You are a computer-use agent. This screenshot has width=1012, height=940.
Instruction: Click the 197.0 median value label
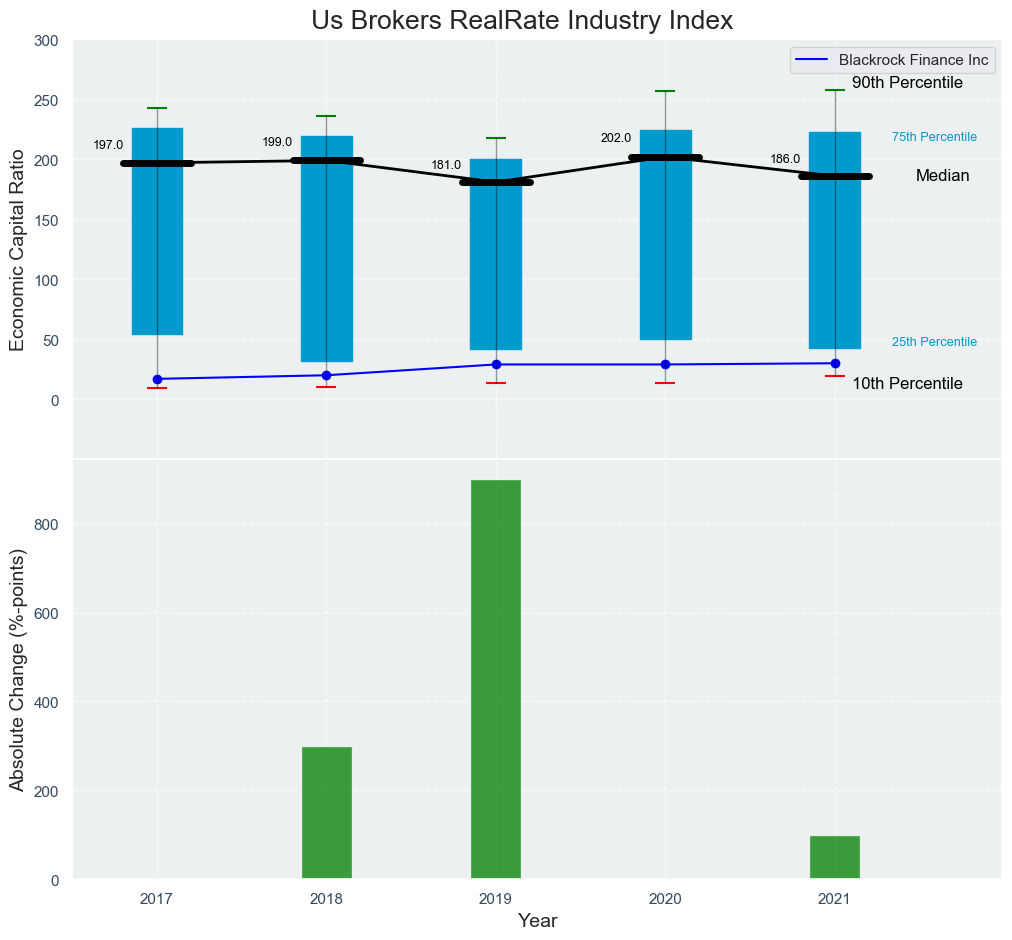108,145
